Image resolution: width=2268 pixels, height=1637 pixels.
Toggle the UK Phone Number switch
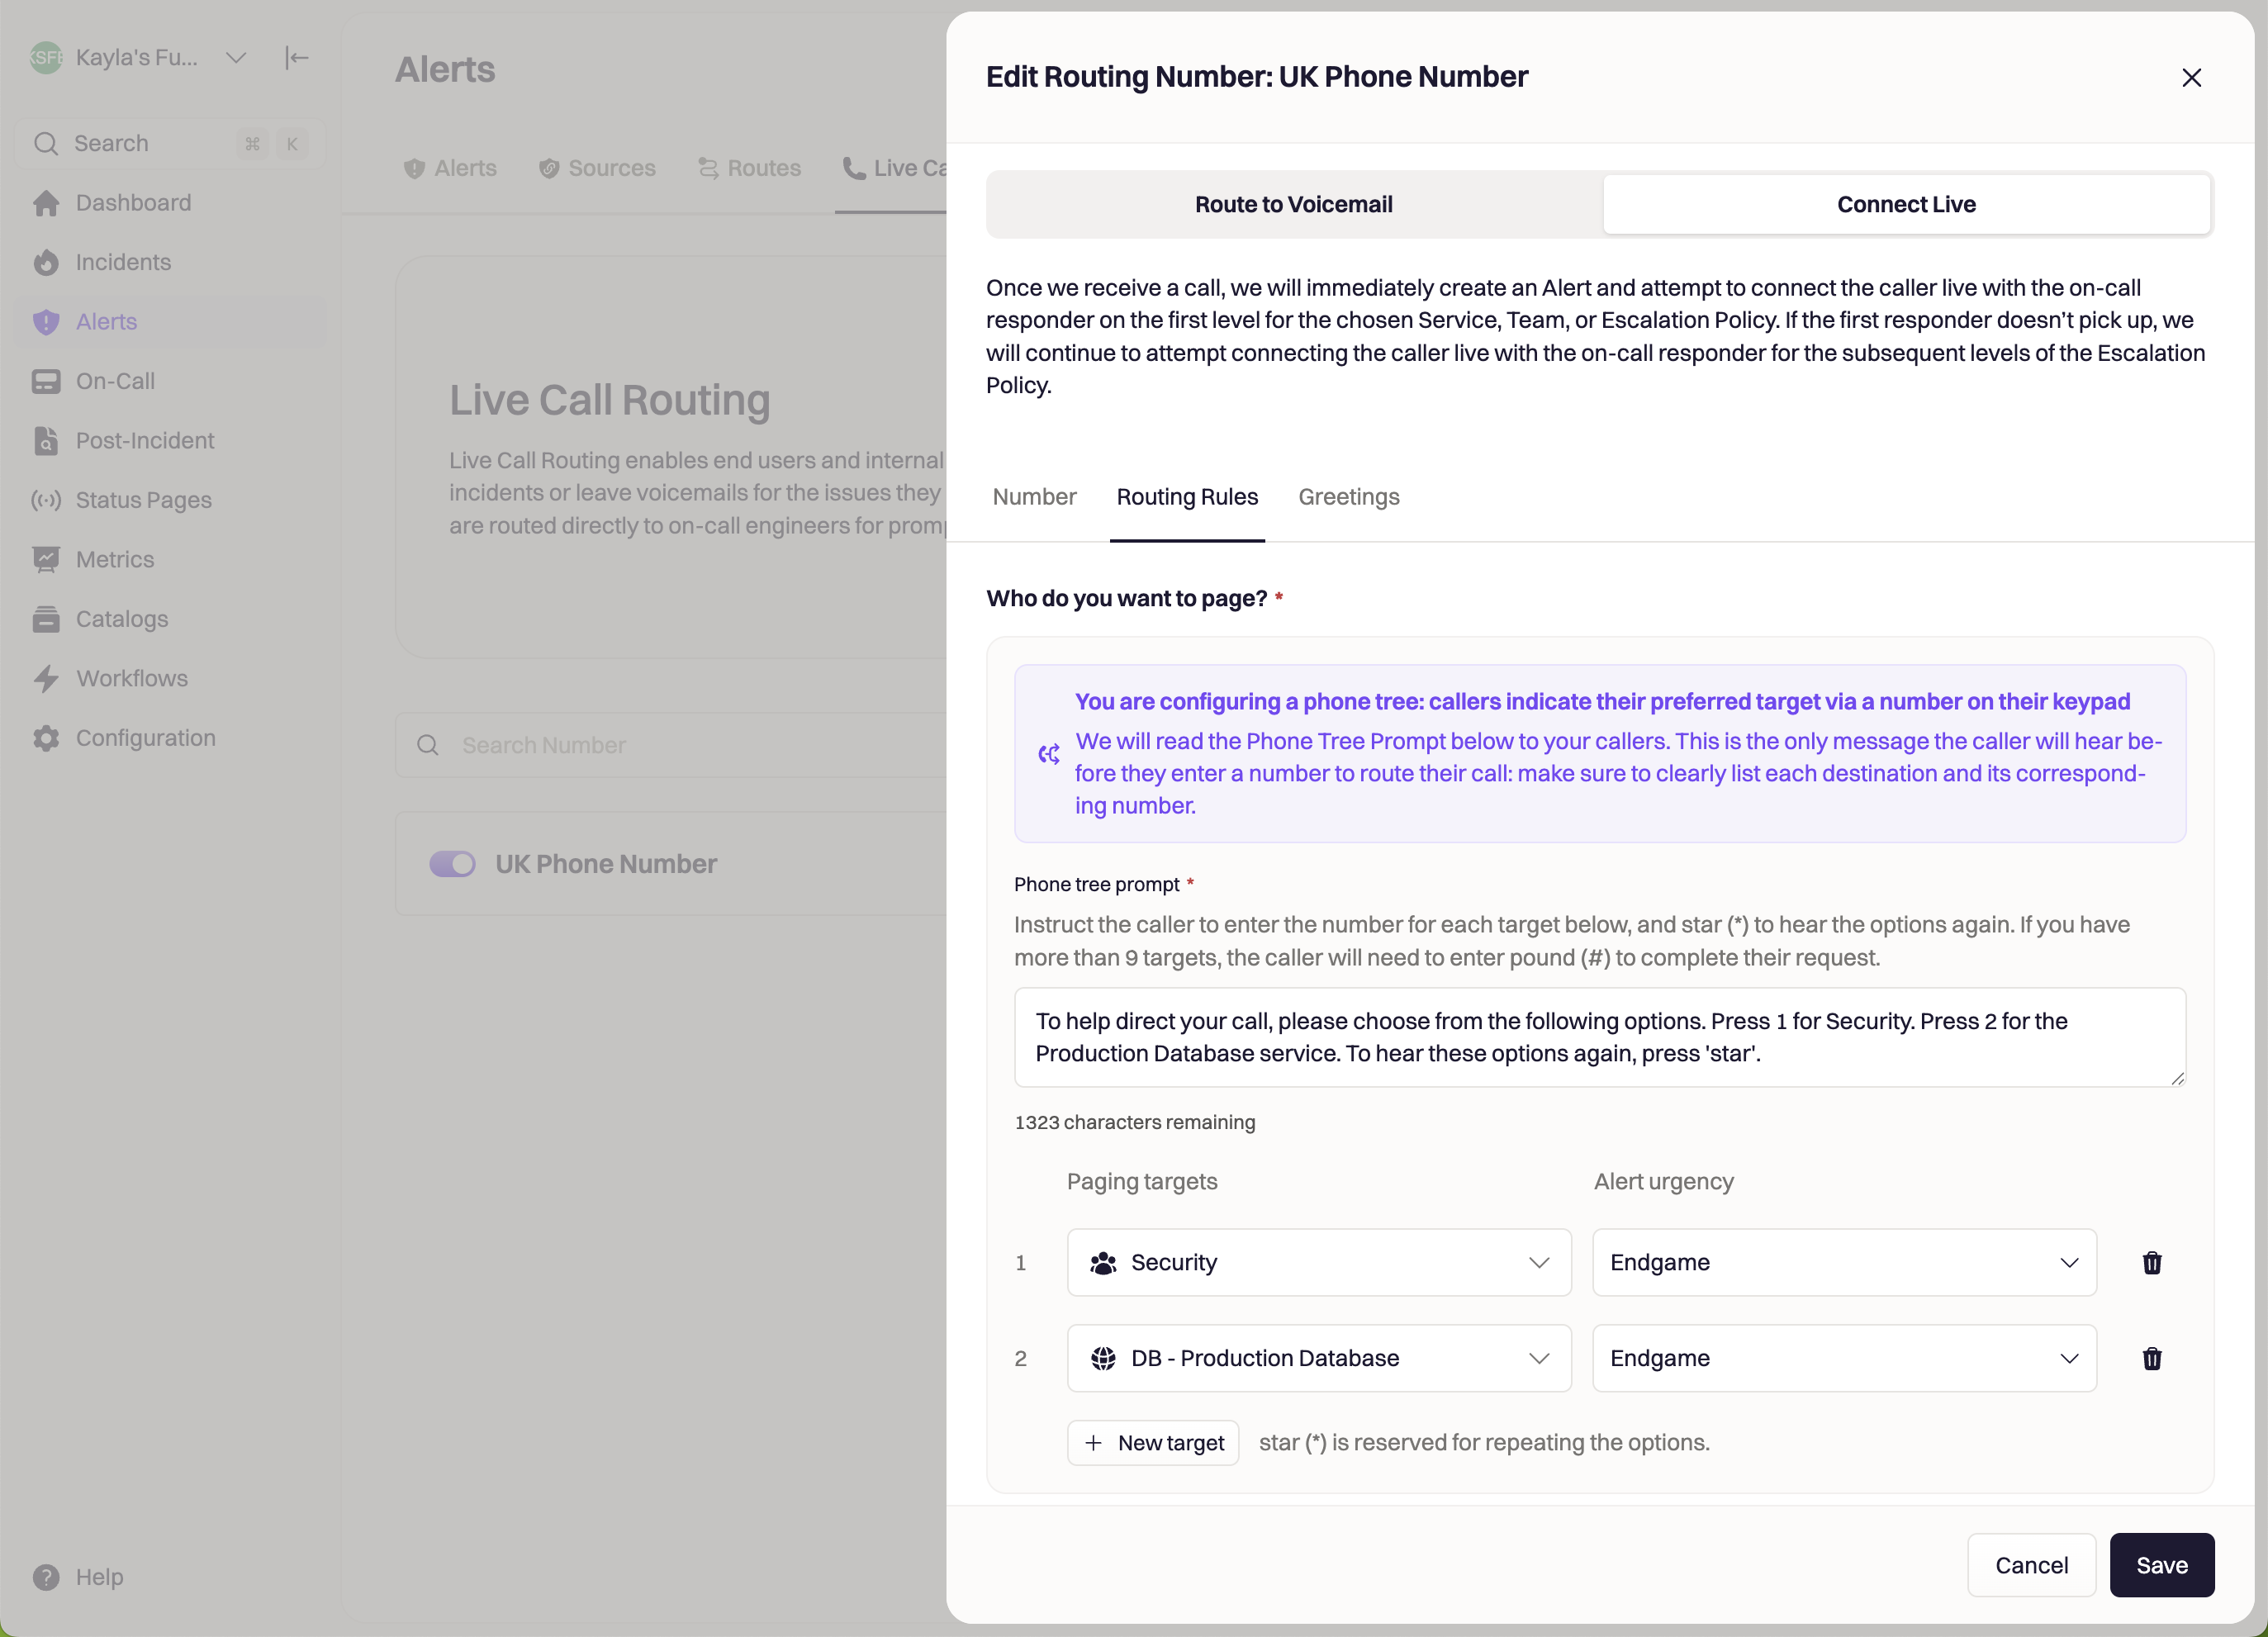pyautogui.click(x=452, y=864)
